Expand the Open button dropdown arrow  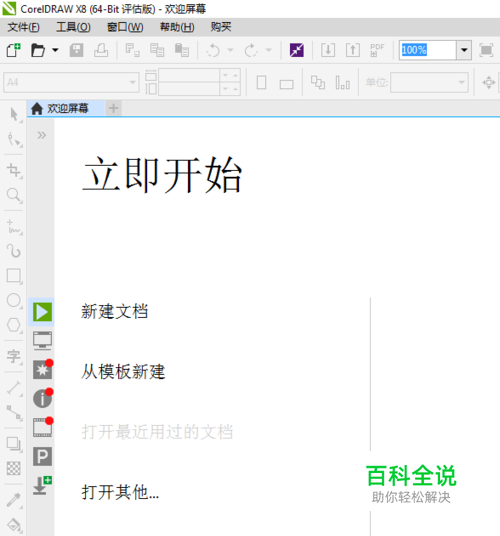pyautogui.click(x=55, y=50)
